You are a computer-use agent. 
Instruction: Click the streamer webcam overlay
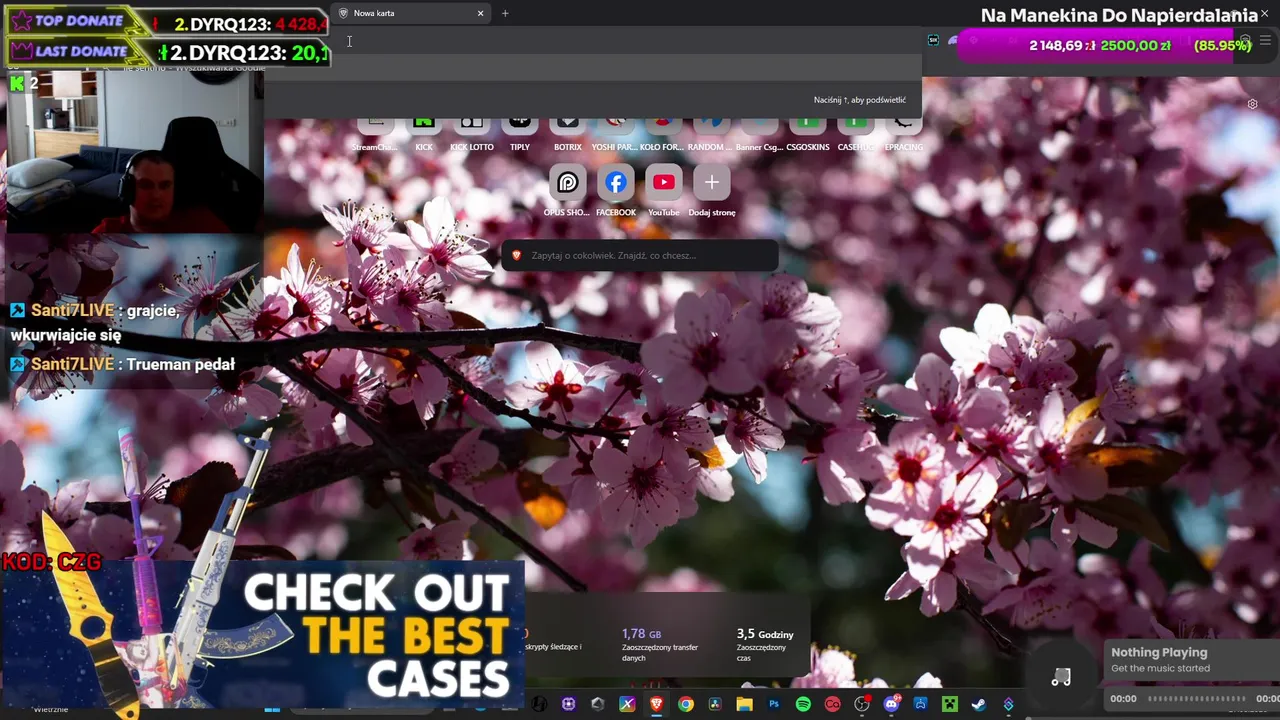click(135, 152)
